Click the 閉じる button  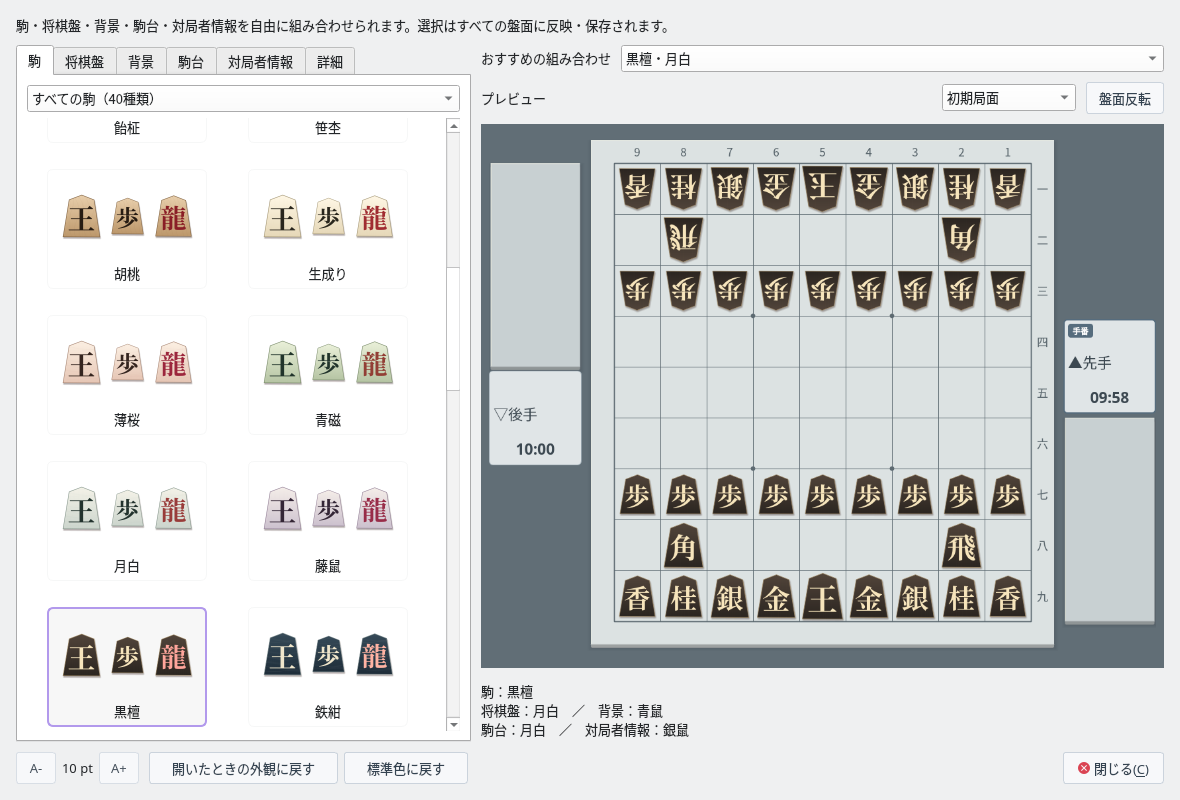[1113, 768]
